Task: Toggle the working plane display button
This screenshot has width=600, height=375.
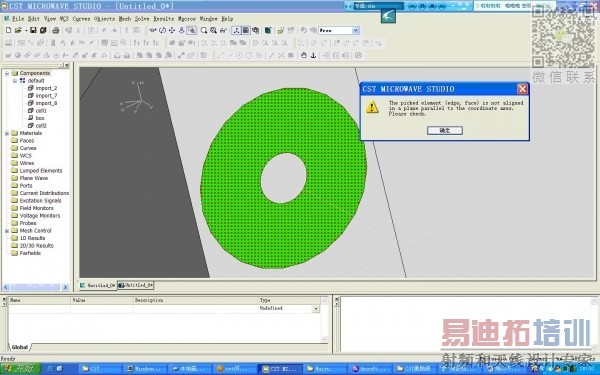Action: tap(246, 30)
